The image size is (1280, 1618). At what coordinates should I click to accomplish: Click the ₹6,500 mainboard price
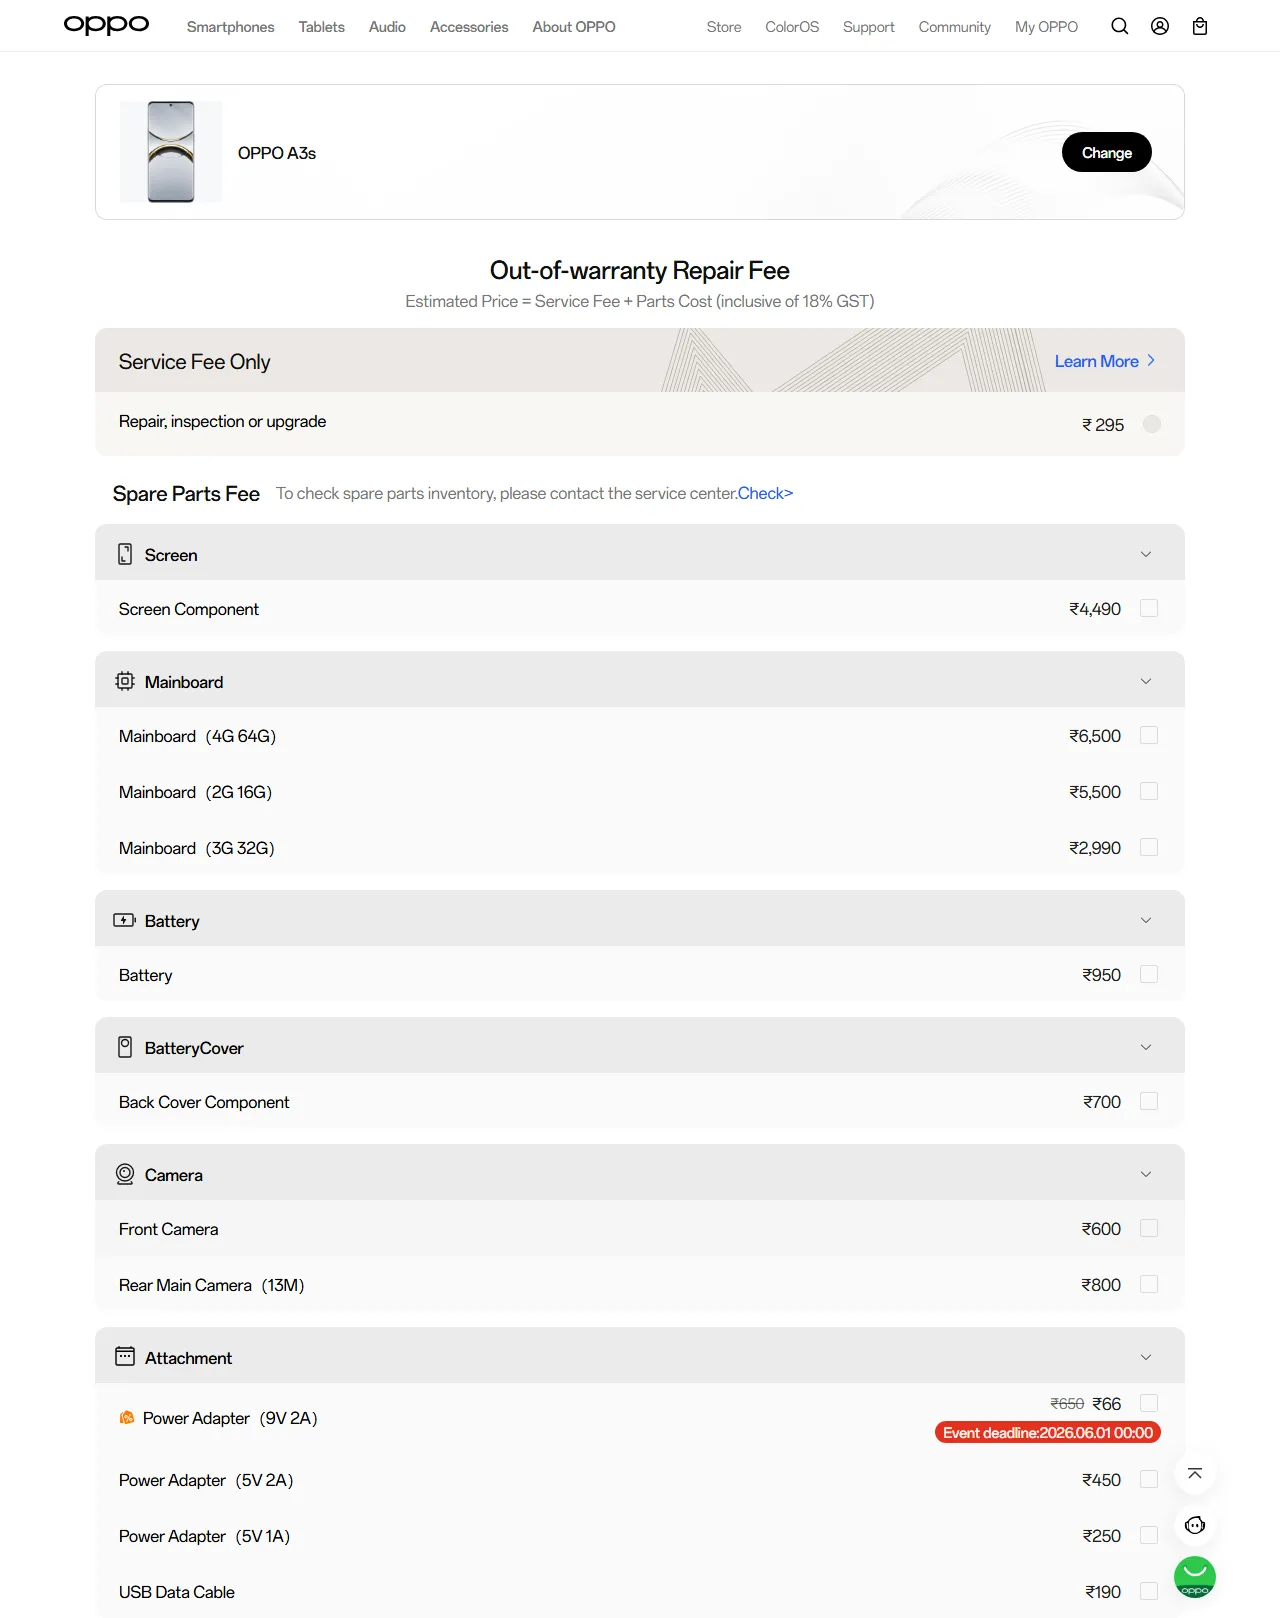point(1095,736)
